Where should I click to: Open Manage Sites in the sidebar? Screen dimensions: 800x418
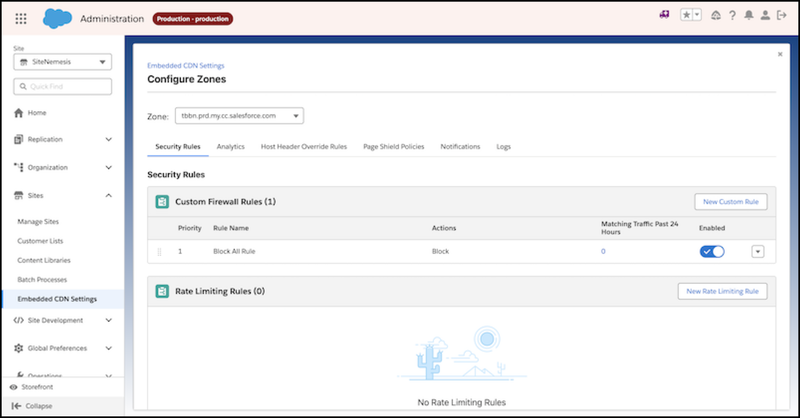[38, 222]
